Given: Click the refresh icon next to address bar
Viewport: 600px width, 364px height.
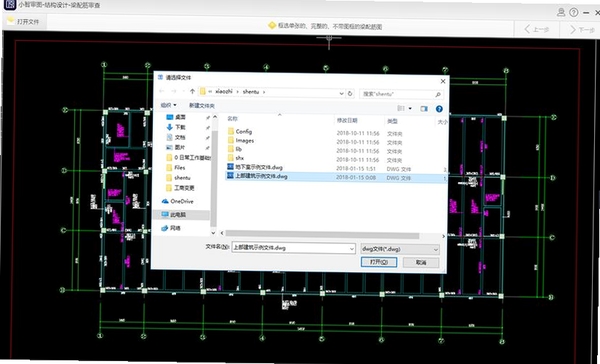Looking at the screenshot, I should pyautogui.click(x=350, y=93).
